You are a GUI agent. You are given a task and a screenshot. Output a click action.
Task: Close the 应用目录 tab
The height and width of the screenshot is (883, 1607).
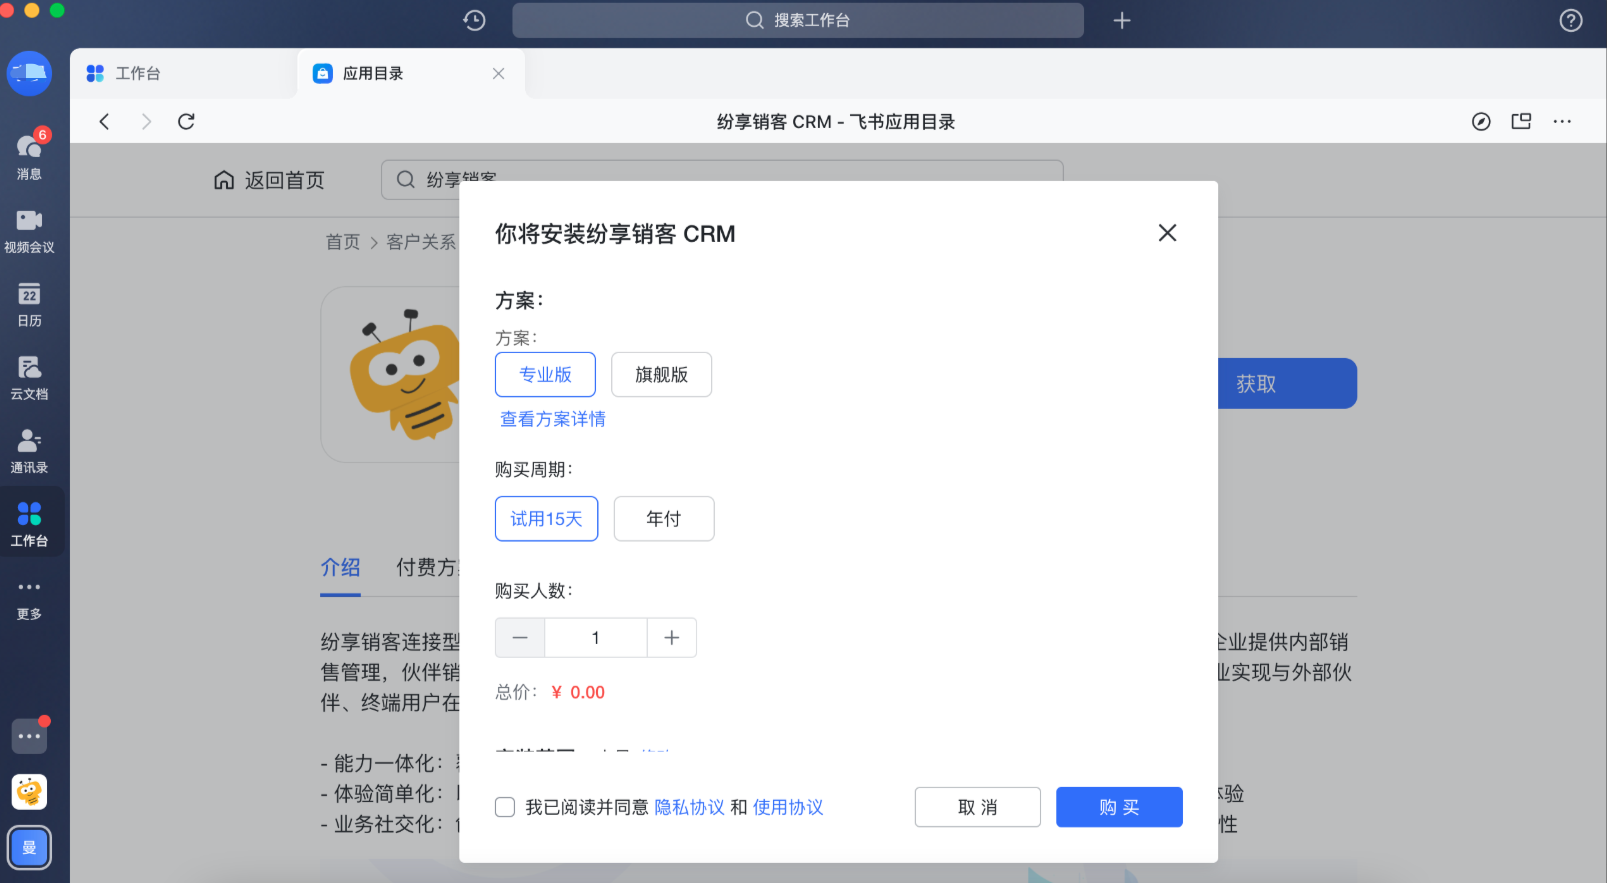[x=498, y=73]
